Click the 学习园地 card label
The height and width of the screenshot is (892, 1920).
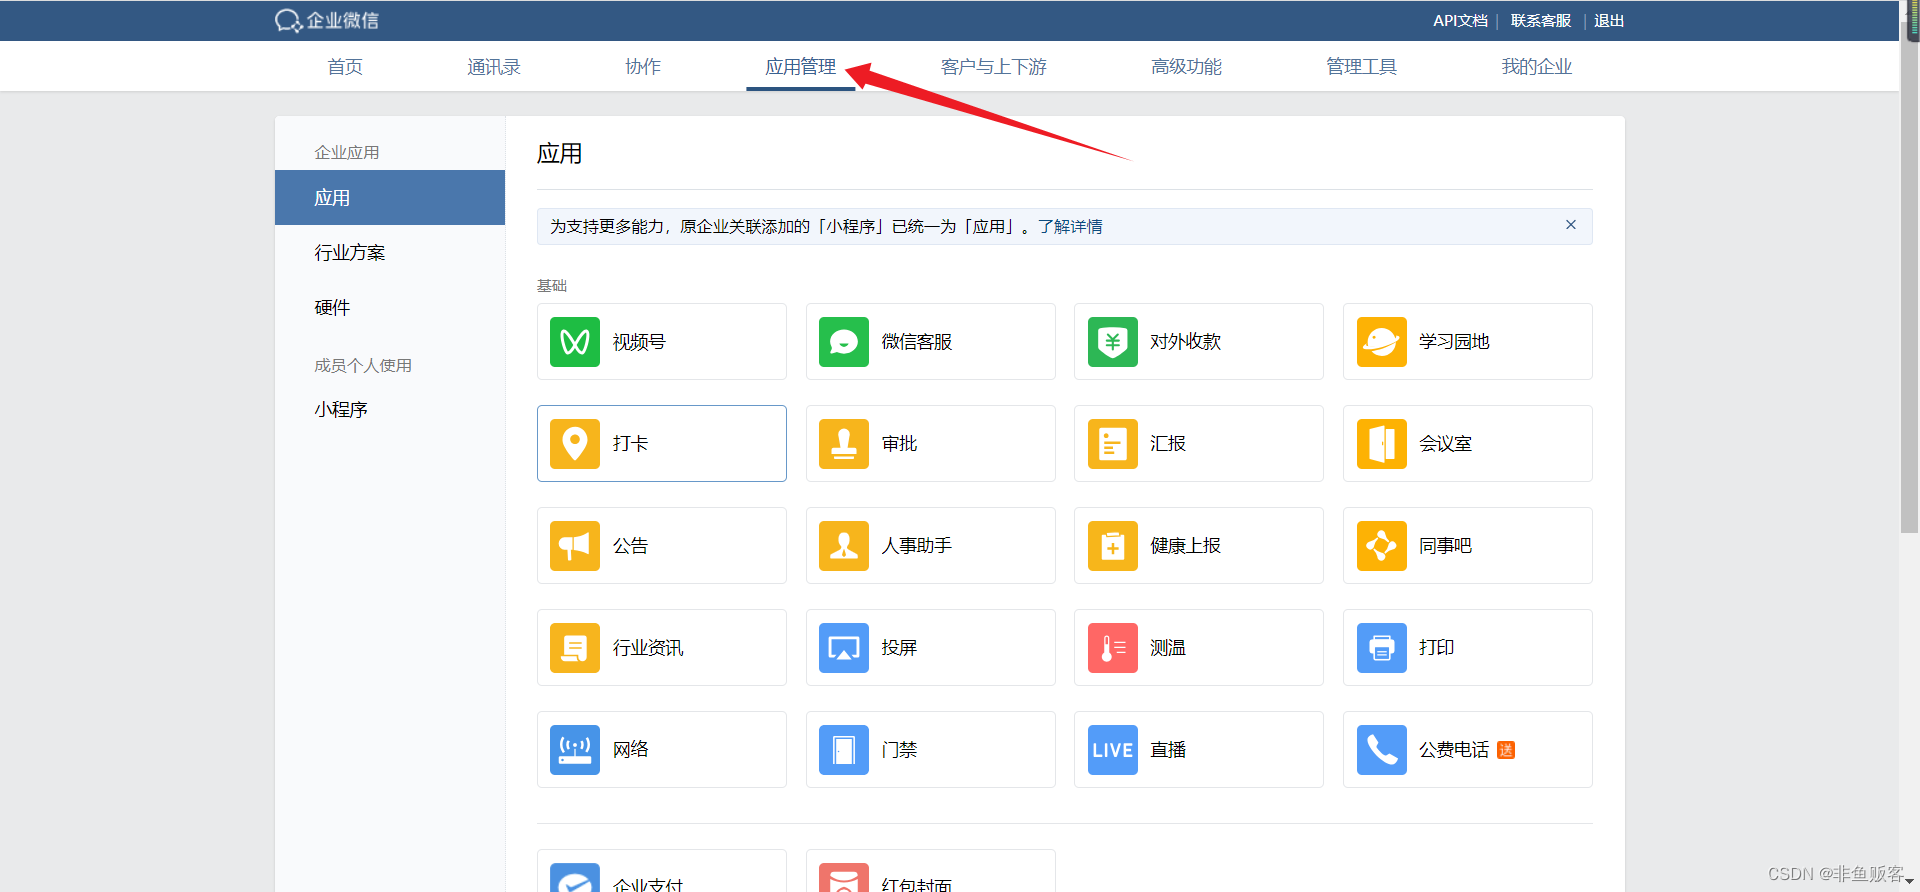1454,342
